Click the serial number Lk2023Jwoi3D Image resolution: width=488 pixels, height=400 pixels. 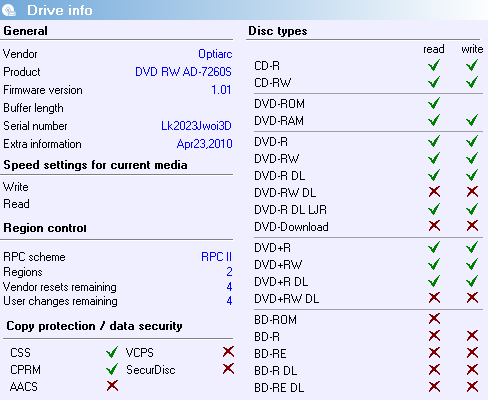point(196,126)
